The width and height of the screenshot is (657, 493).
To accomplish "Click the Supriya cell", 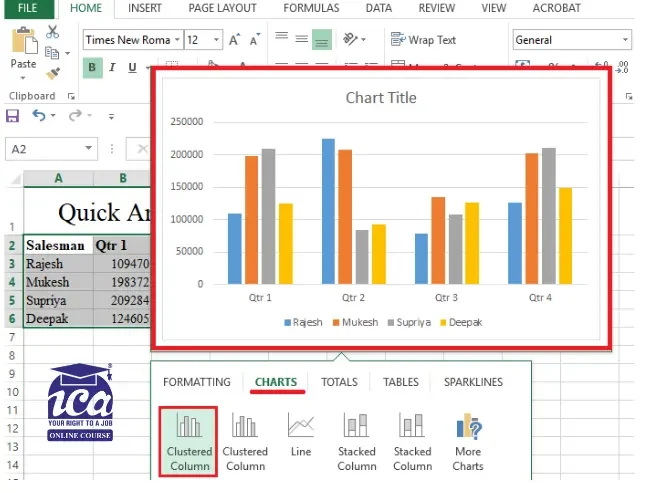I will coord(58,300).
